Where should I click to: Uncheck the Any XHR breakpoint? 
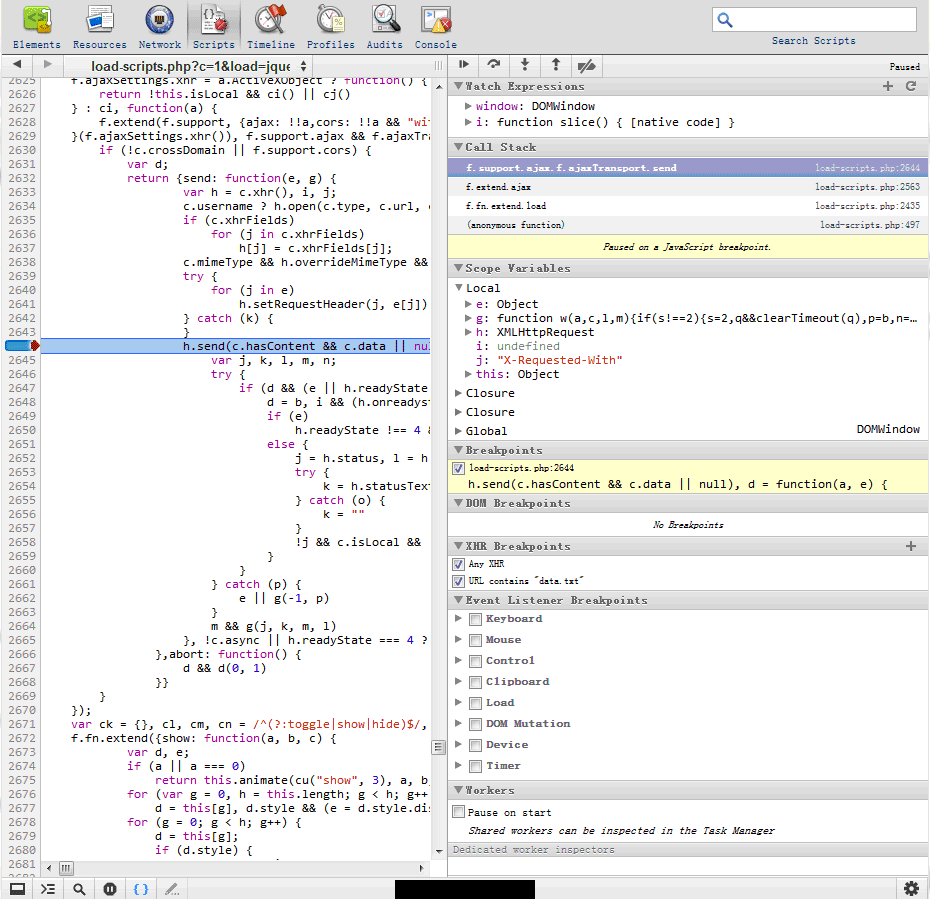(x=458, y=564)
